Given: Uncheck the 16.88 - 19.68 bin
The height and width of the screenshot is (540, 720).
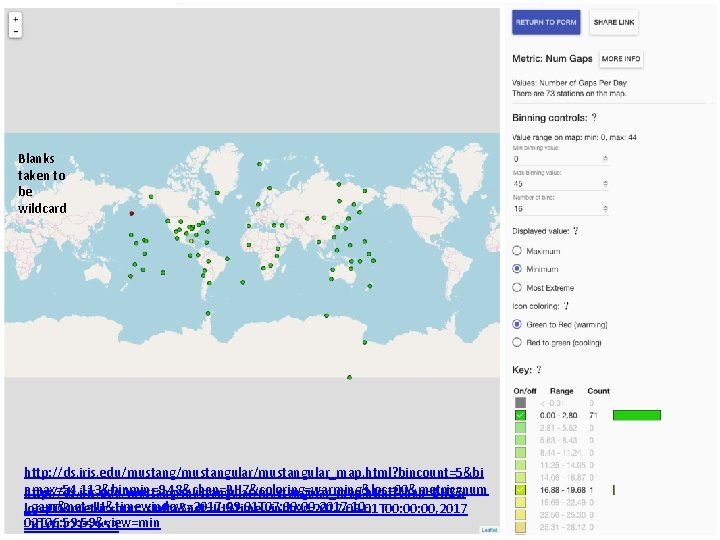Looking at the screenshot, I should 520,490.
